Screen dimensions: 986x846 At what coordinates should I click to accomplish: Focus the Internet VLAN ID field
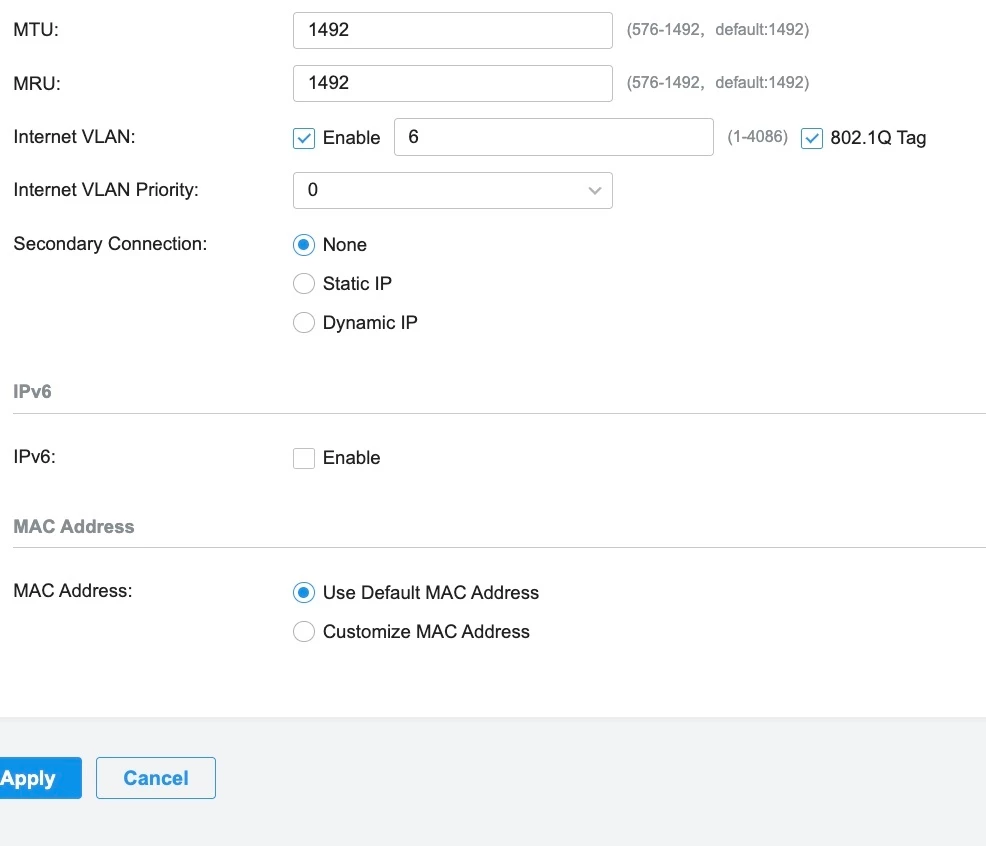coord(553,137)
